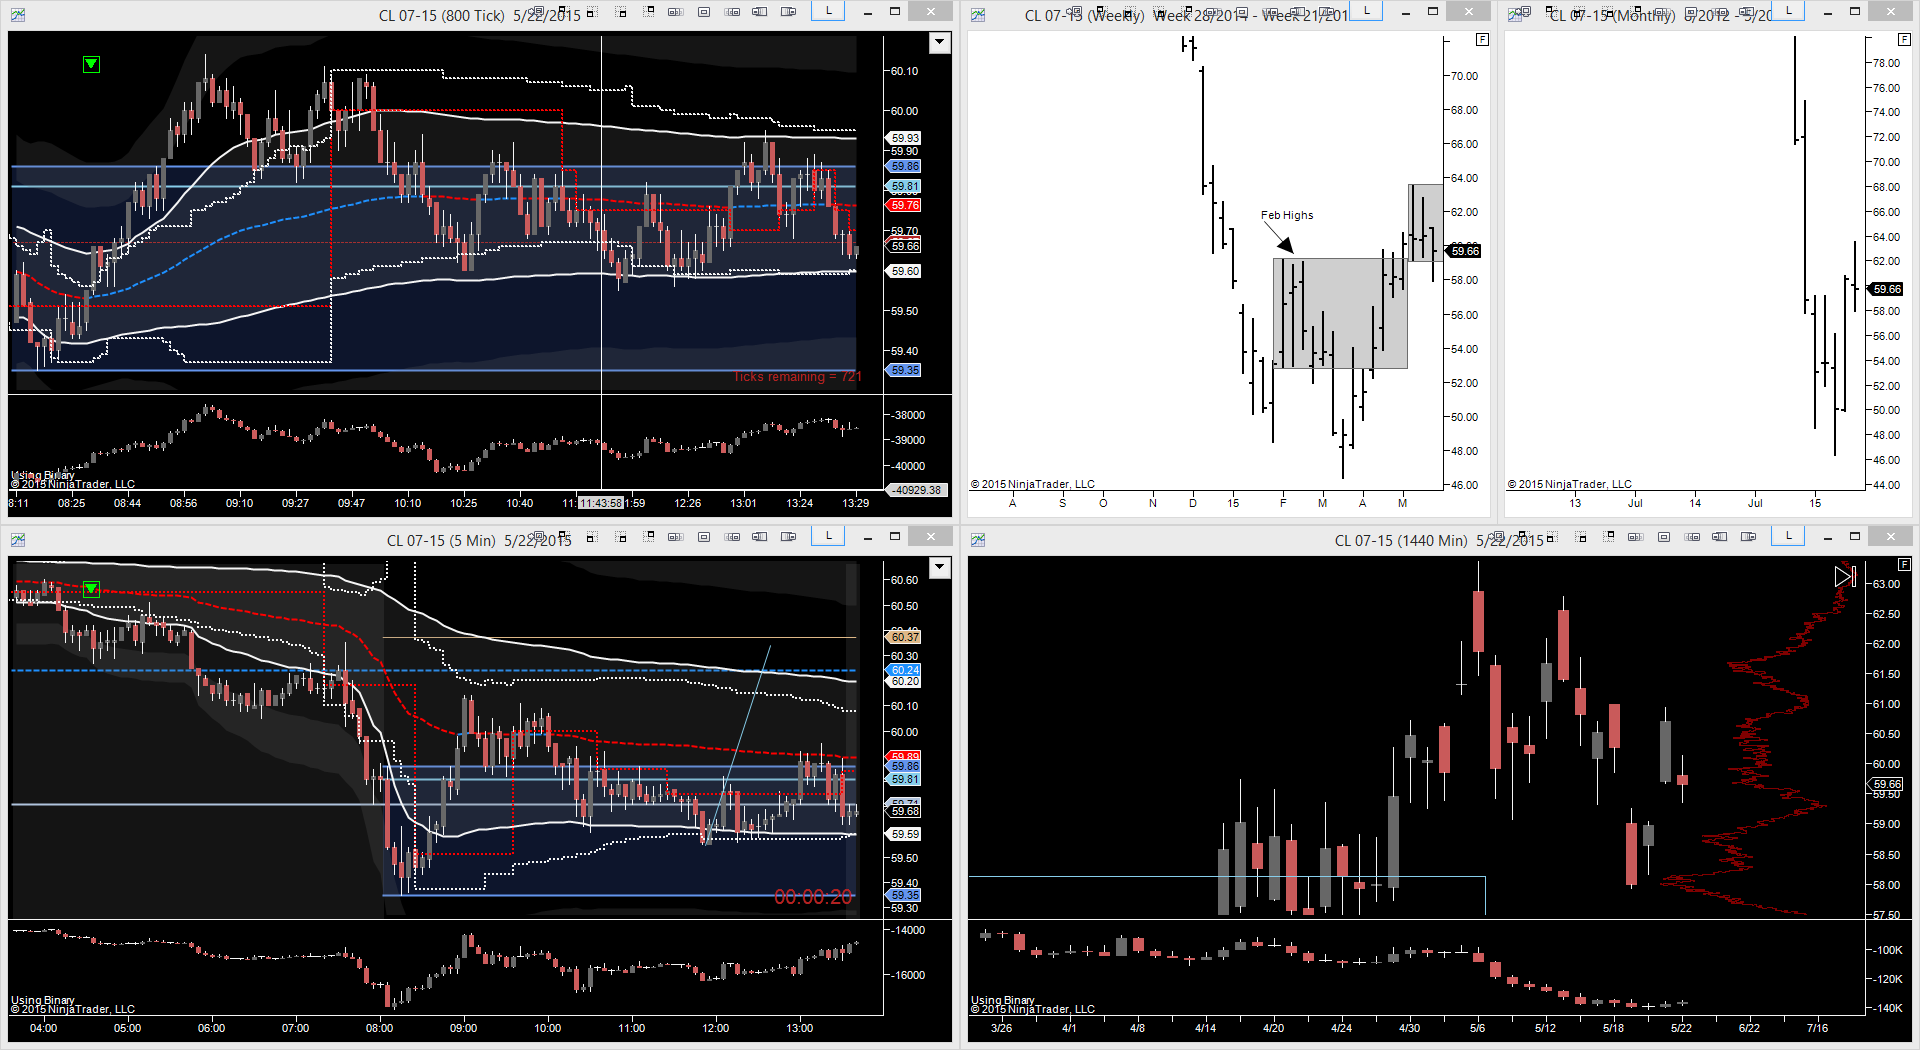The width and height of the screenshot is (1920, 1050).
Task: Click the green arrow marker in the 800 Tick chart
Action: [91, 65]
